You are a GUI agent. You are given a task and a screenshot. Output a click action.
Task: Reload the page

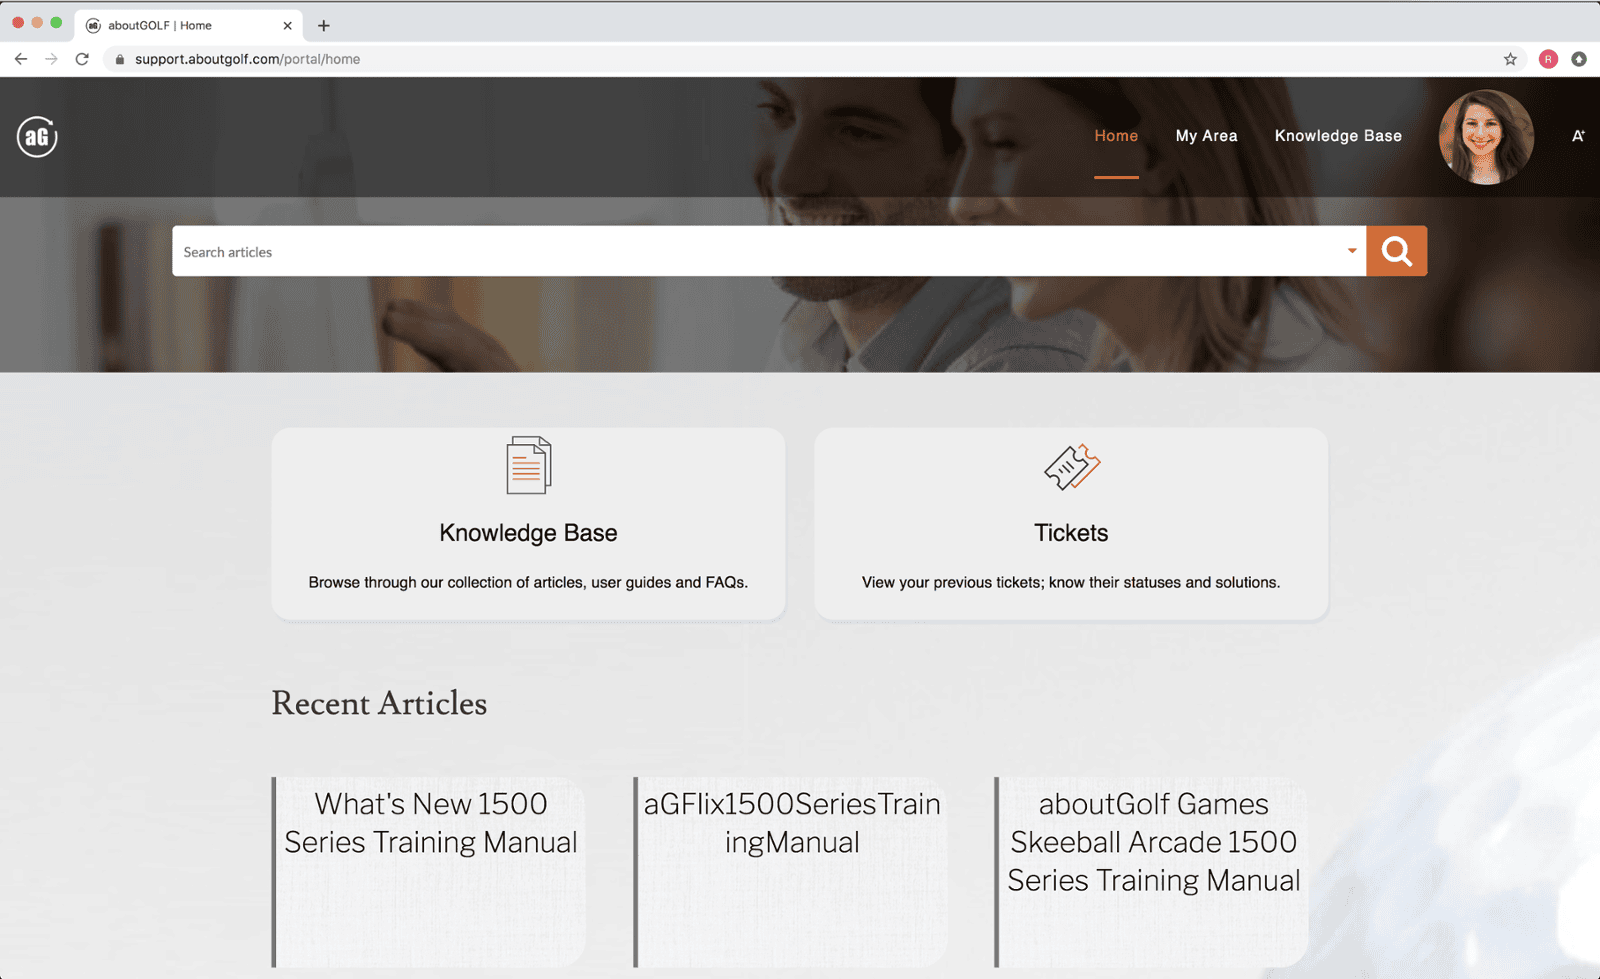pyautogui.click(x=82, y=59)
